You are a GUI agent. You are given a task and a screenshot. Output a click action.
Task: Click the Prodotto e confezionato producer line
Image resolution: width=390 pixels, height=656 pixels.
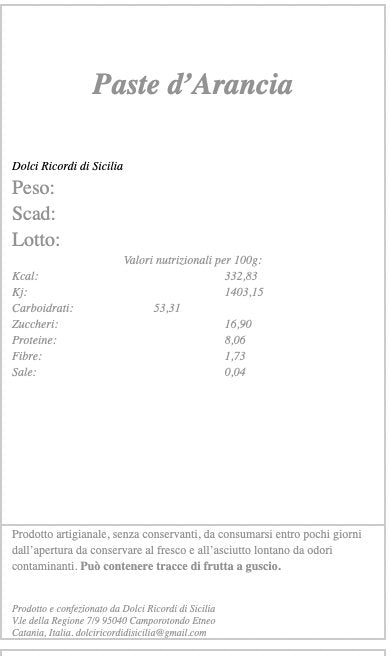[x=113, y=609]
